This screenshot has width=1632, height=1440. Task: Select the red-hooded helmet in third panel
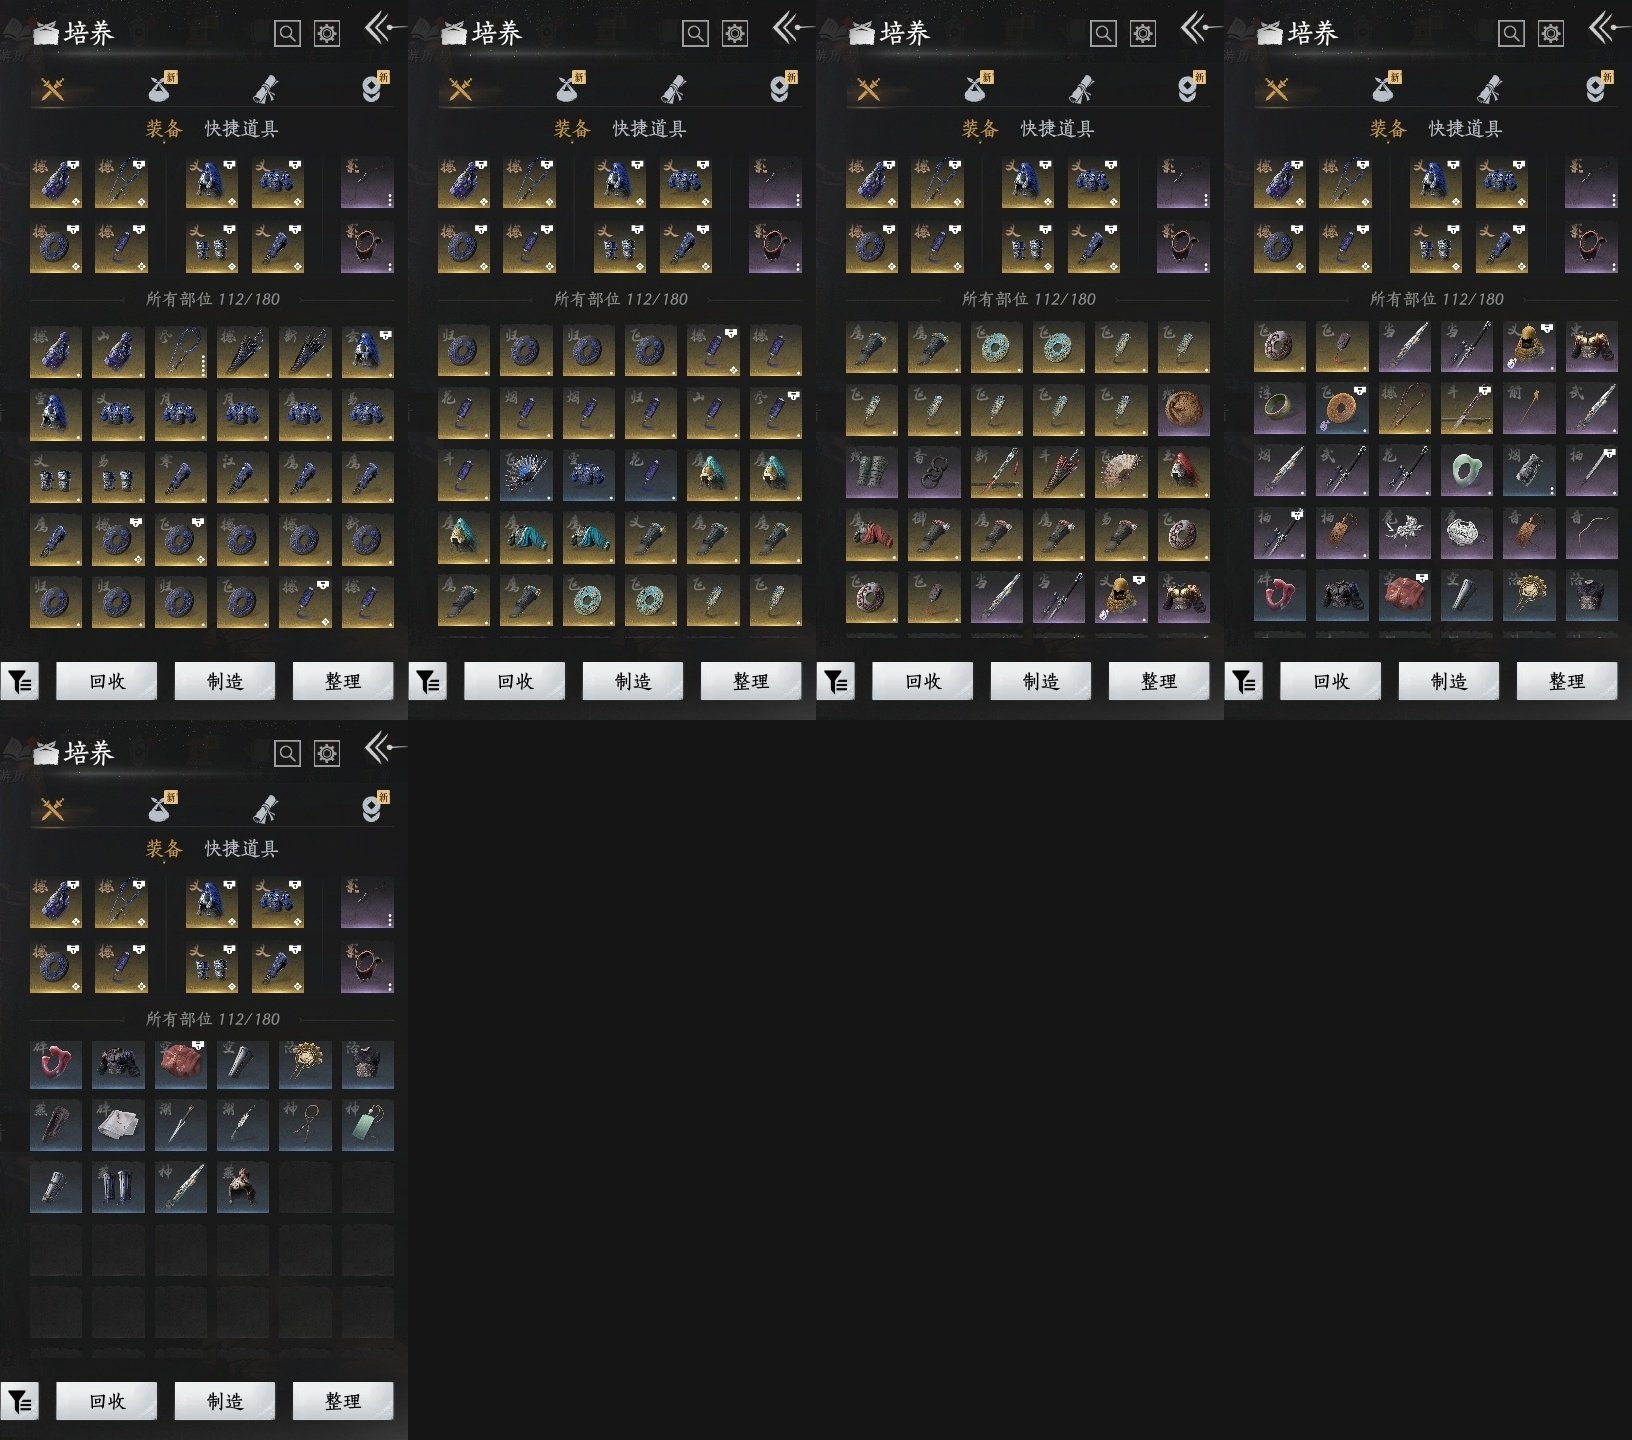pyautogui.click(x=1183, y=473)
